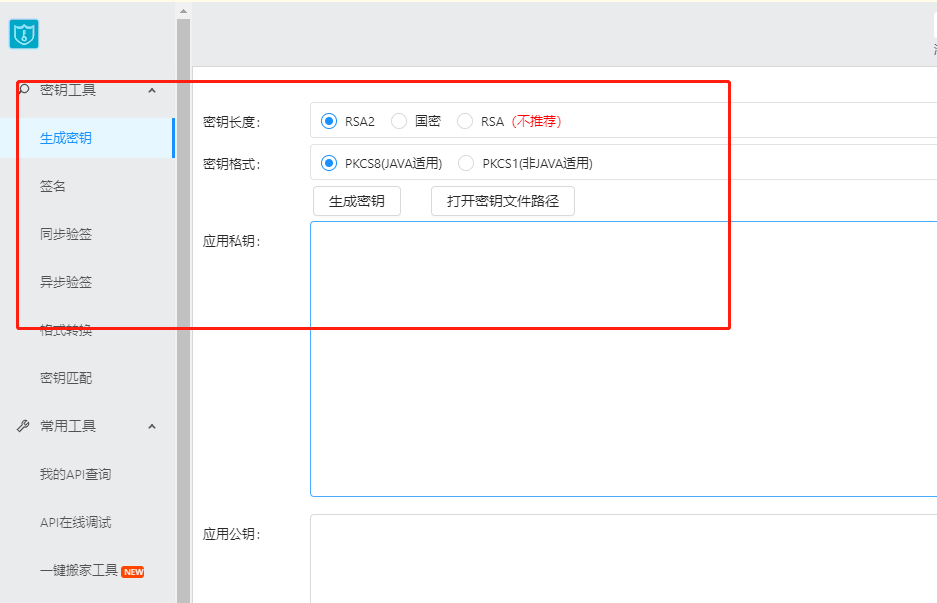This screenshot has width=937, height=603.
Task: Collapse the 密钥工具 section
Action: point(152,89)
